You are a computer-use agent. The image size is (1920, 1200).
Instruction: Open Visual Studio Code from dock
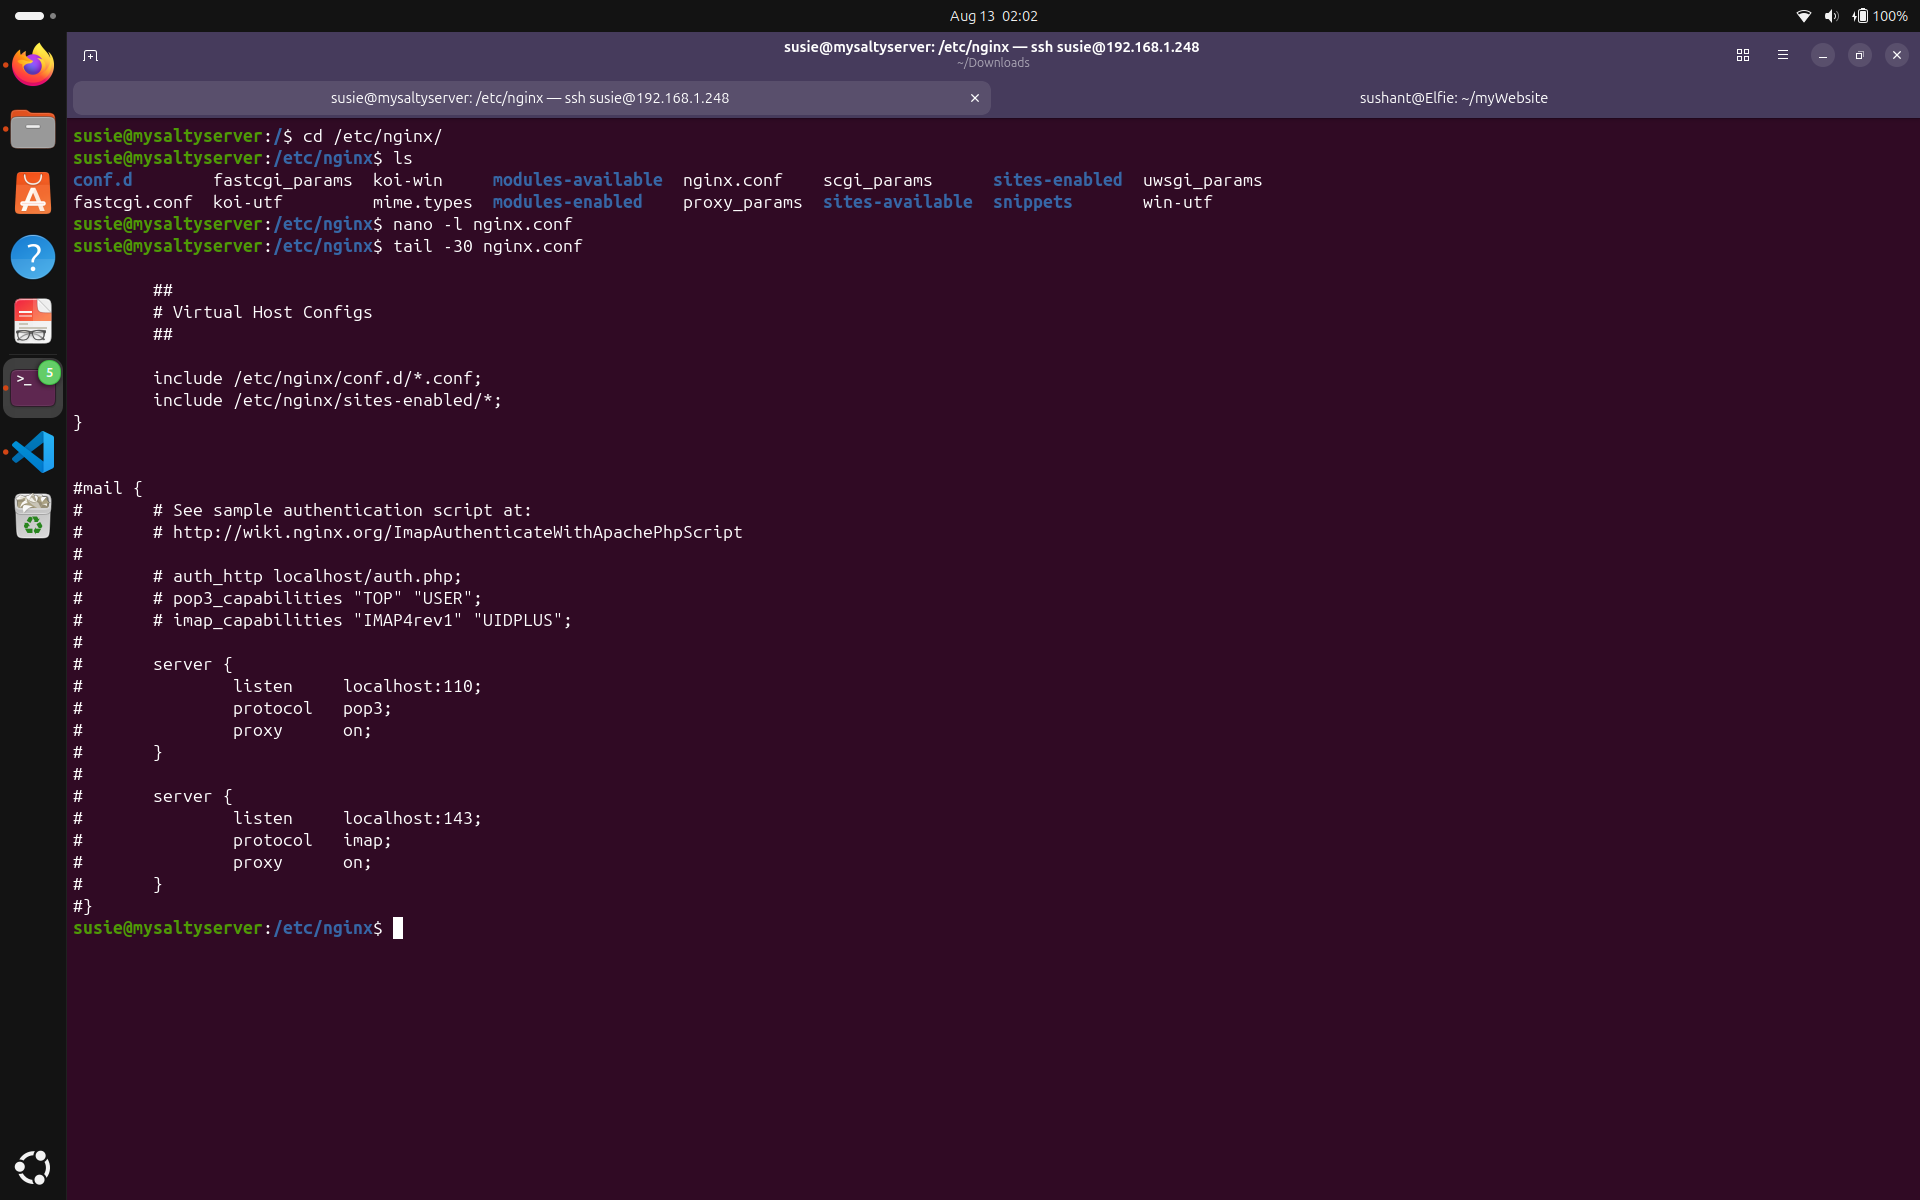tap(33, 452)
